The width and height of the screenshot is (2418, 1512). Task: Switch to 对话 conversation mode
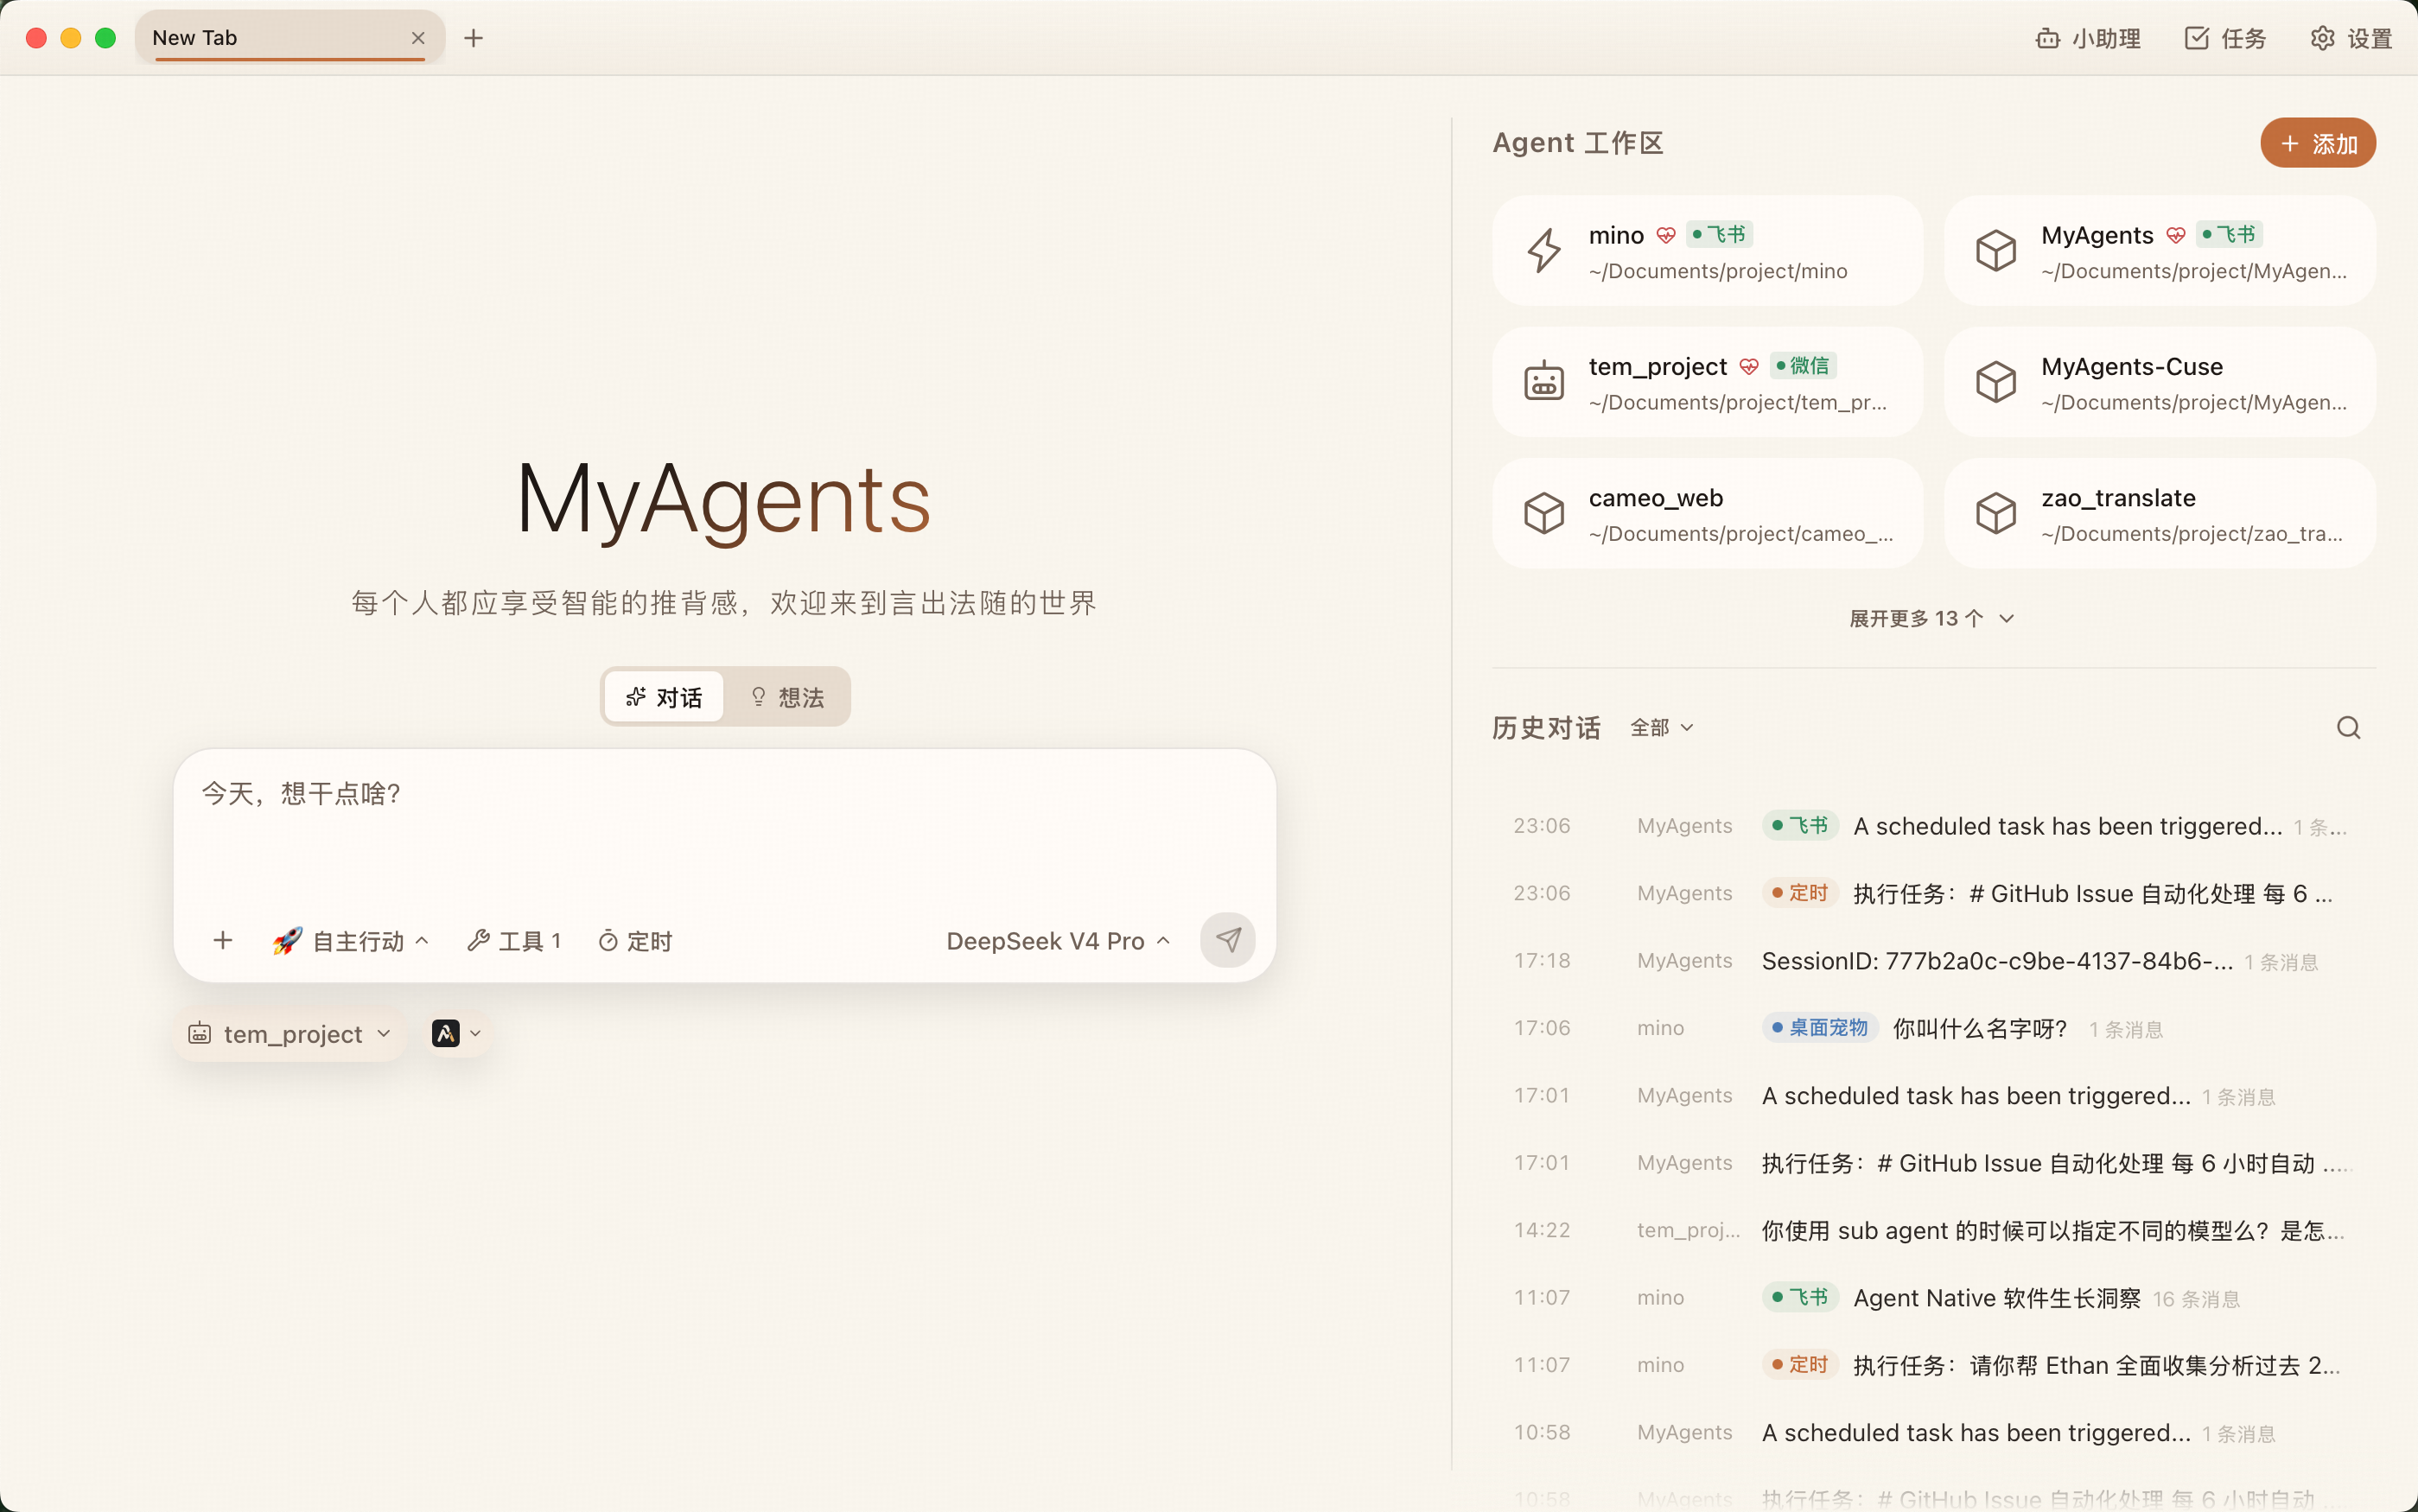tap(664, 697)
